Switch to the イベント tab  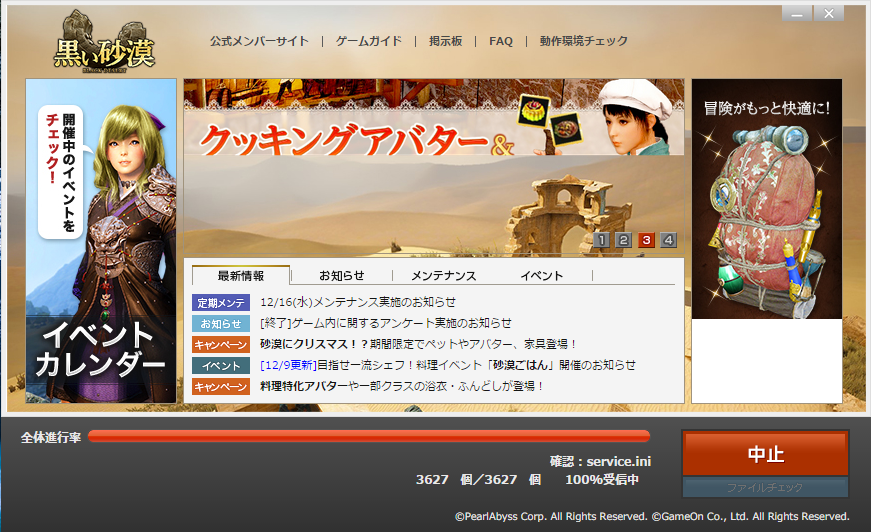(542, 275)
